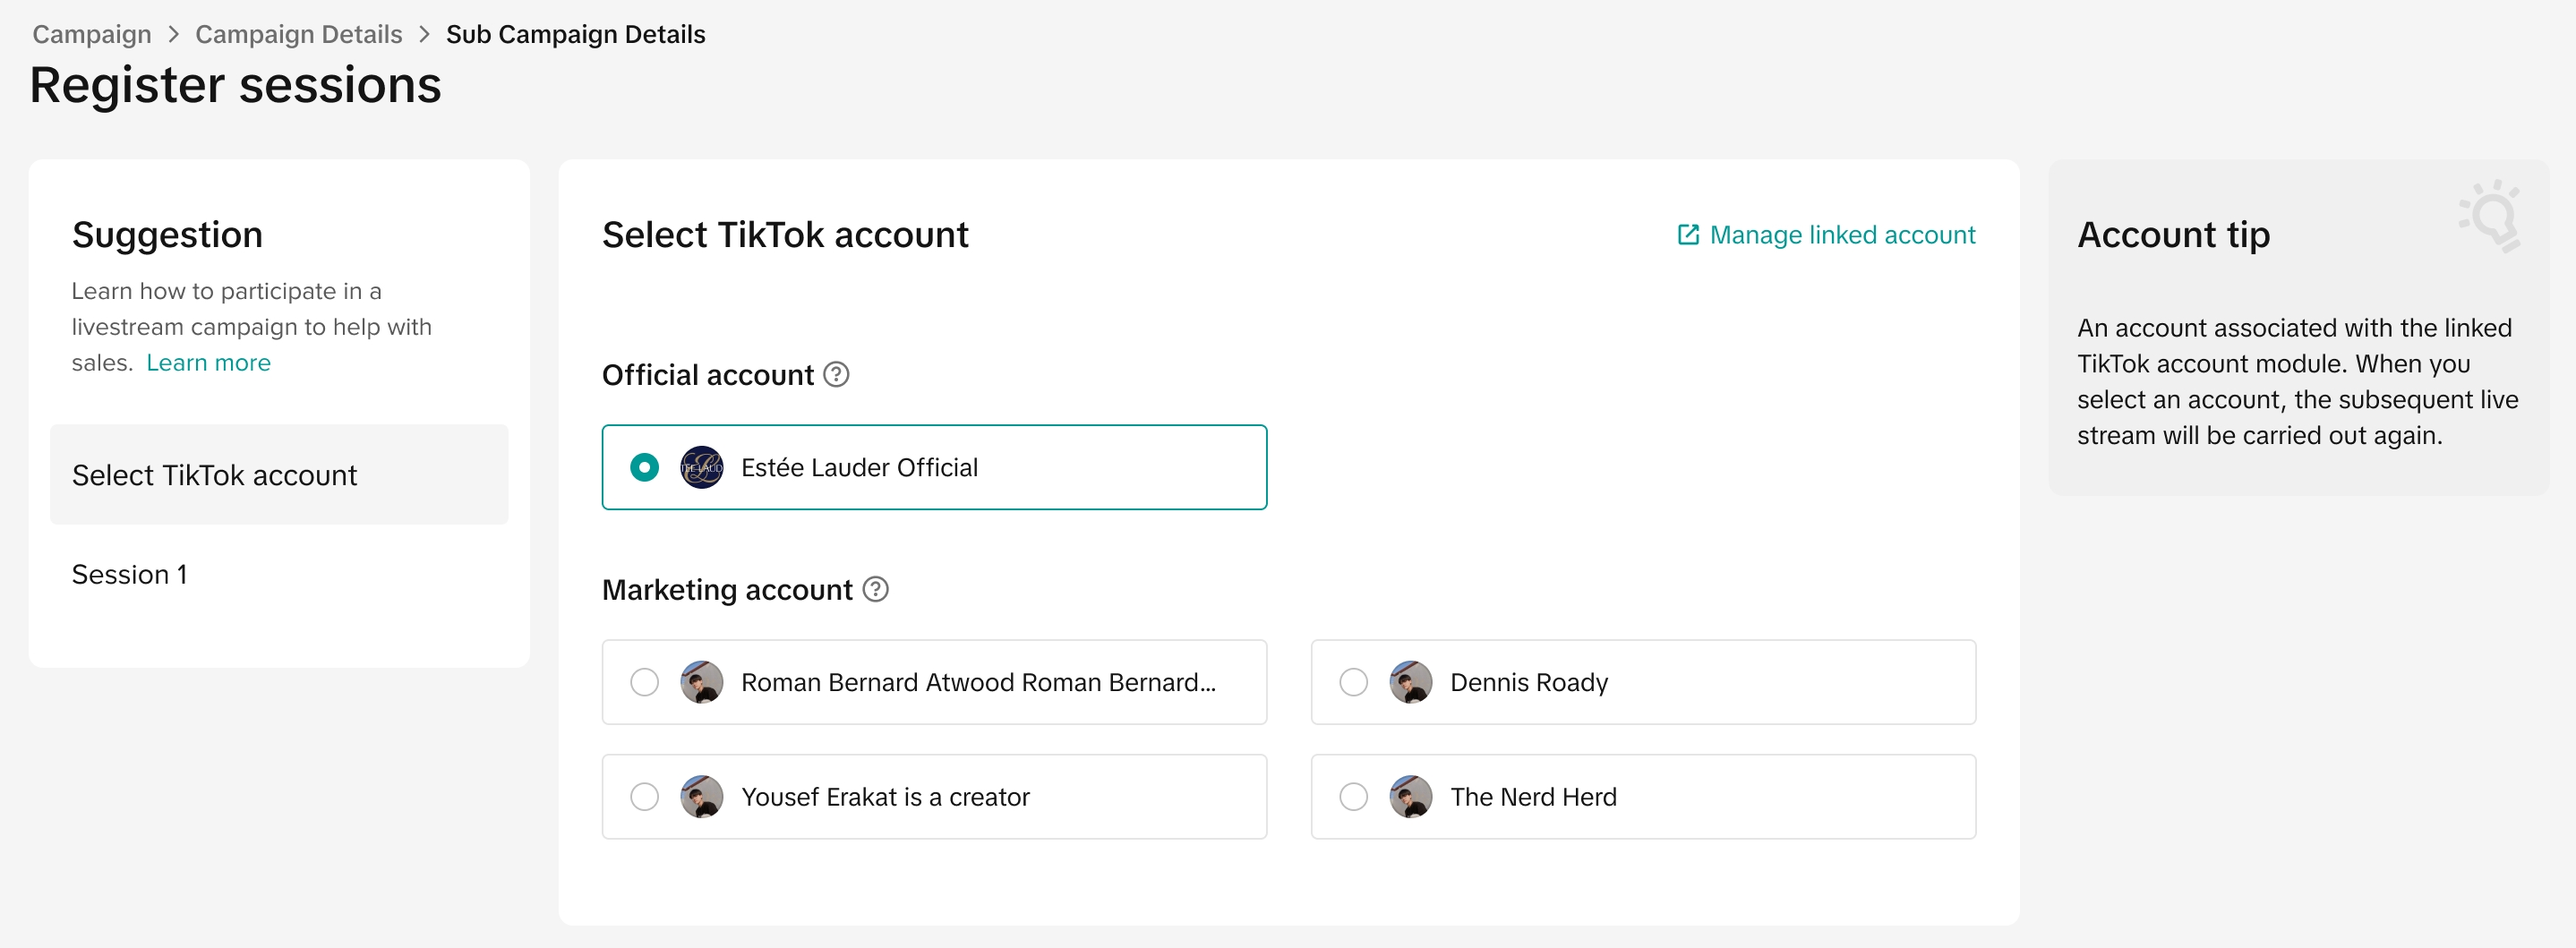Open Session 1 in the sidebar
The width and height of the screenshot is (2576, 948).
tap(129, 574)
